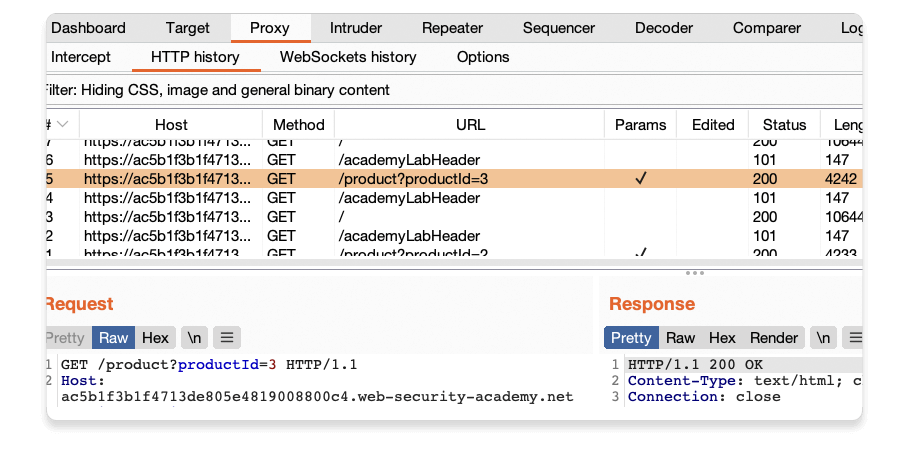Switch response view to Render
This screenshot has height=457, width=923.
[773, 338]
